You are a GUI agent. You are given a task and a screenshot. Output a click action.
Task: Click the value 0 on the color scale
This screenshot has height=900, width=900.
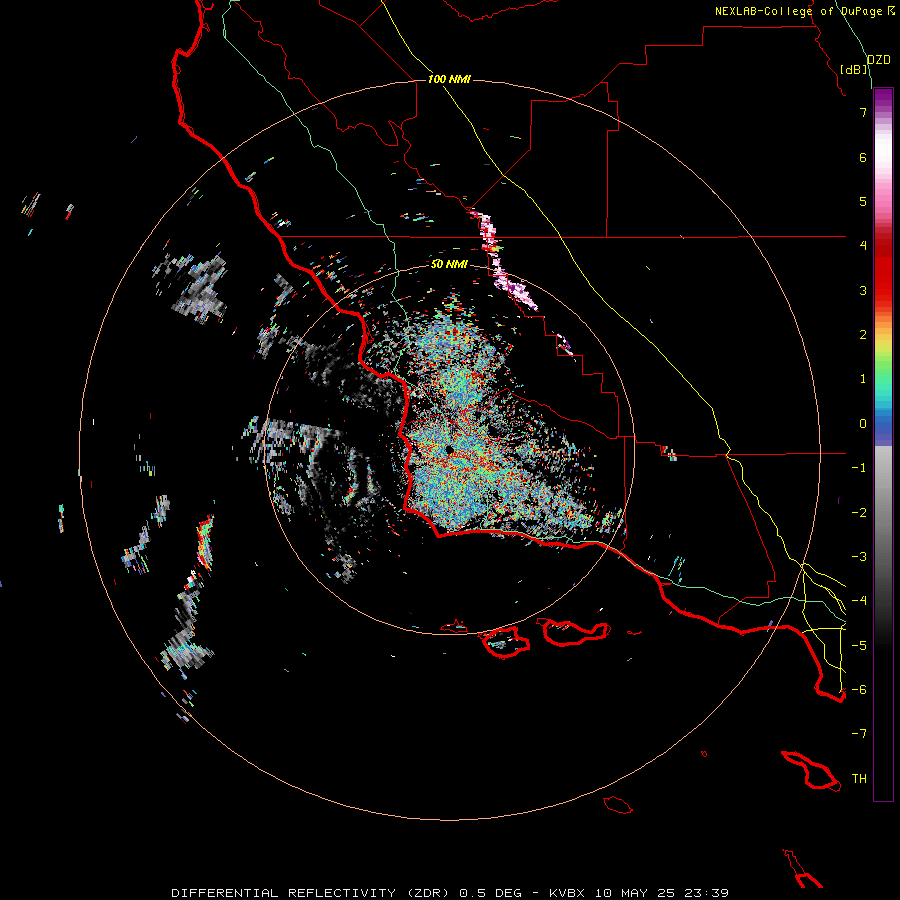pyautogui.click(x=863, y=424)
